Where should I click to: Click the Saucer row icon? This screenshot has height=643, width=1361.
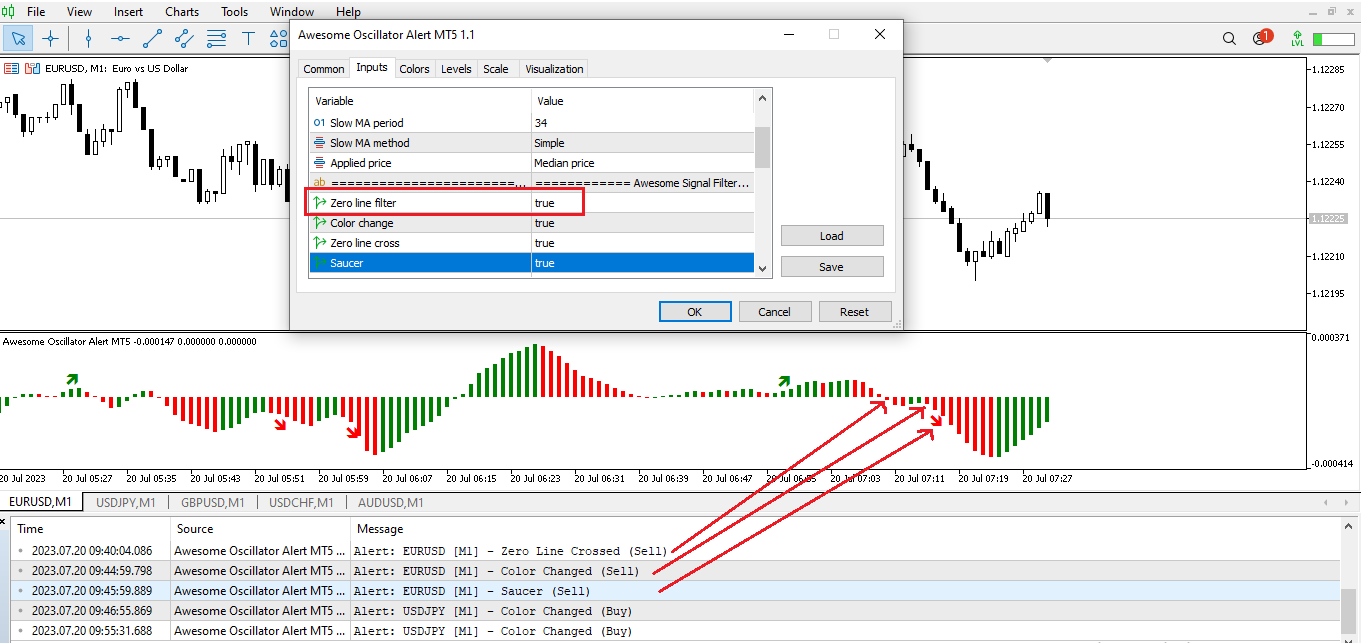(320, 263)
